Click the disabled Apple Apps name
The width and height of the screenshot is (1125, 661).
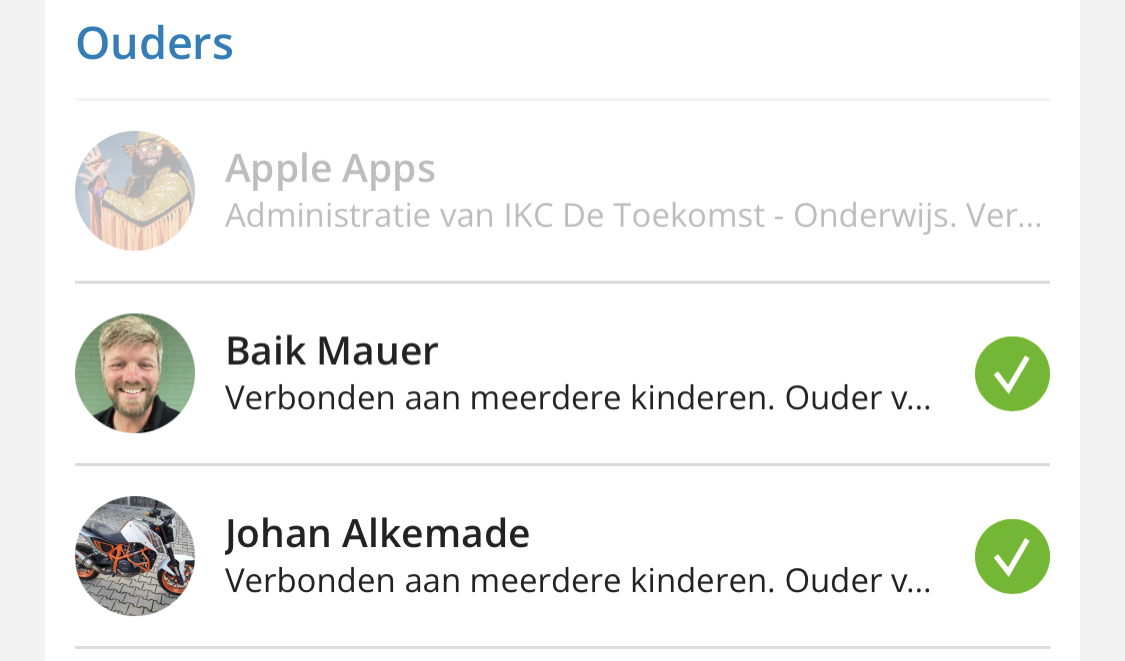(330, 170)
